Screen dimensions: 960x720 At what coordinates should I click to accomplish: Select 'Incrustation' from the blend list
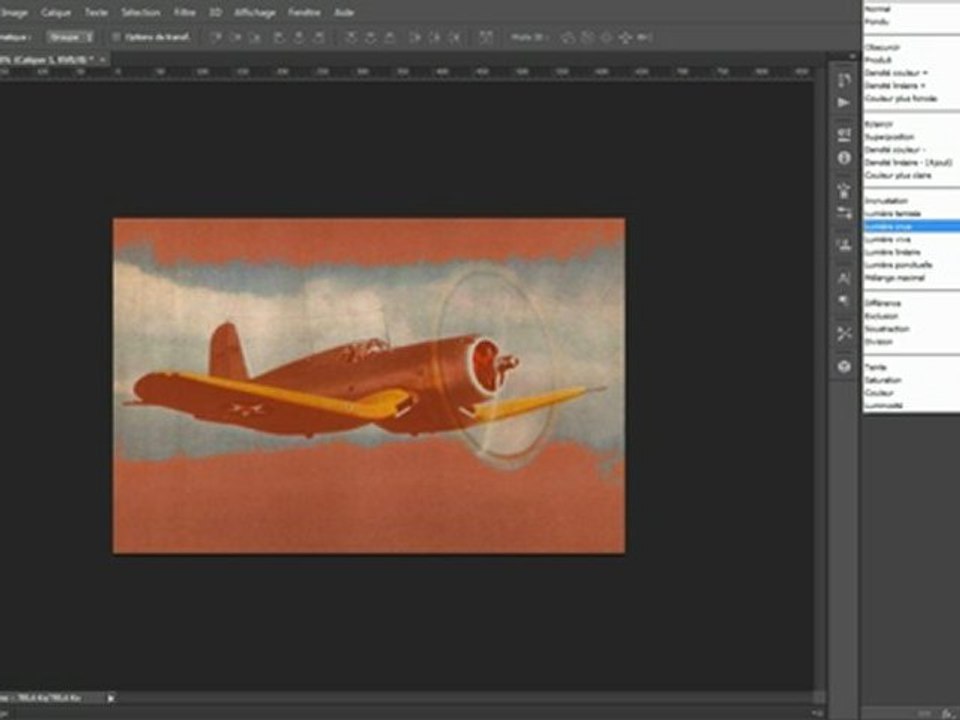886,201
